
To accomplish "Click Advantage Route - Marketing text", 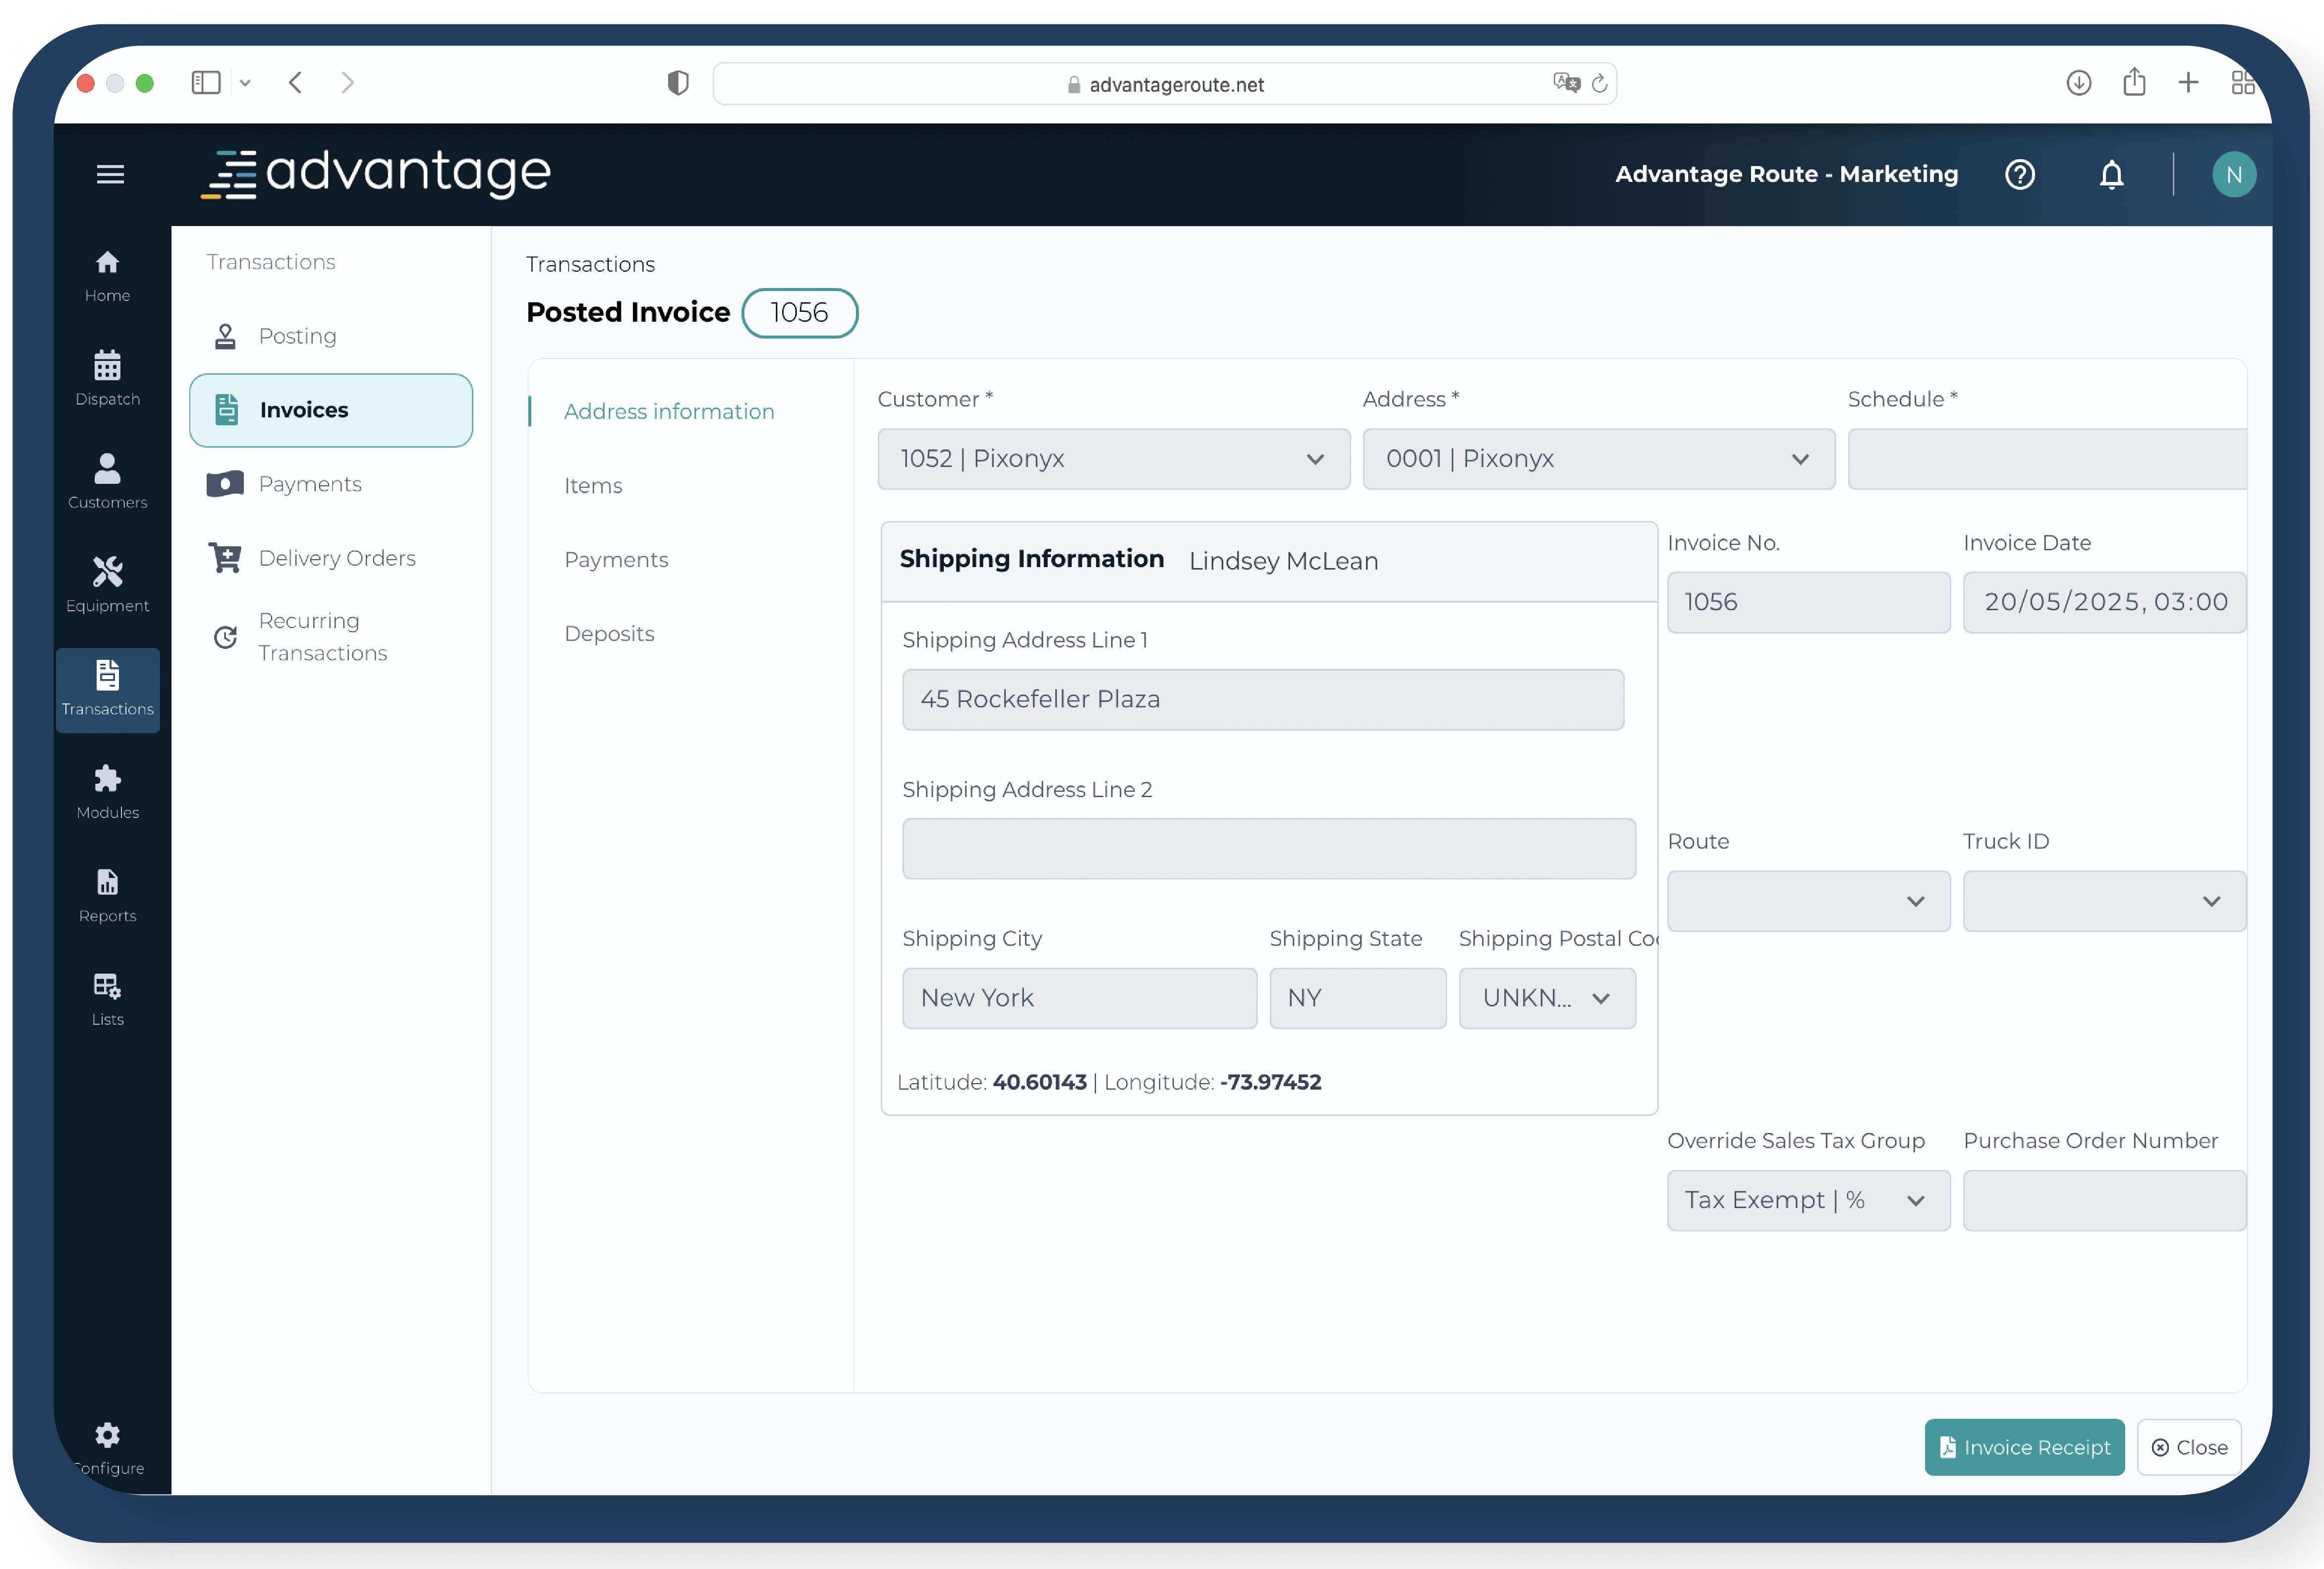I will pos(1786,174).
